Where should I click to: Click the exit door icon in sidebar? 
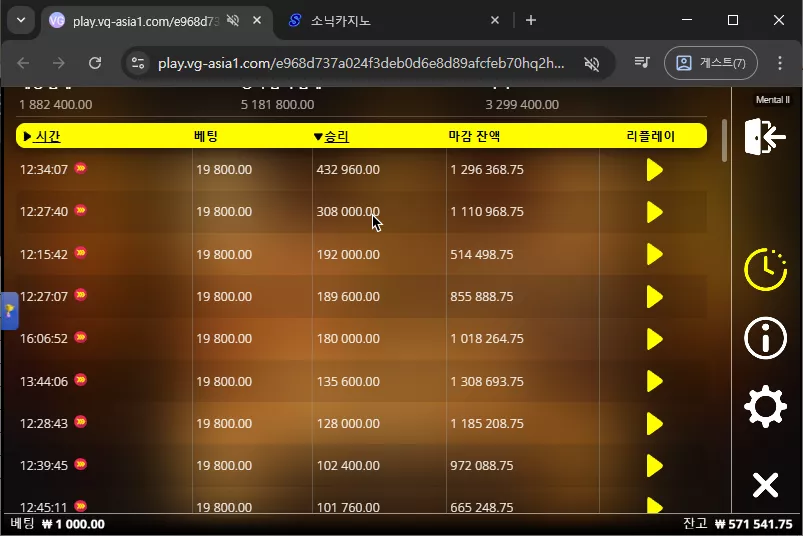coord(765,136)
